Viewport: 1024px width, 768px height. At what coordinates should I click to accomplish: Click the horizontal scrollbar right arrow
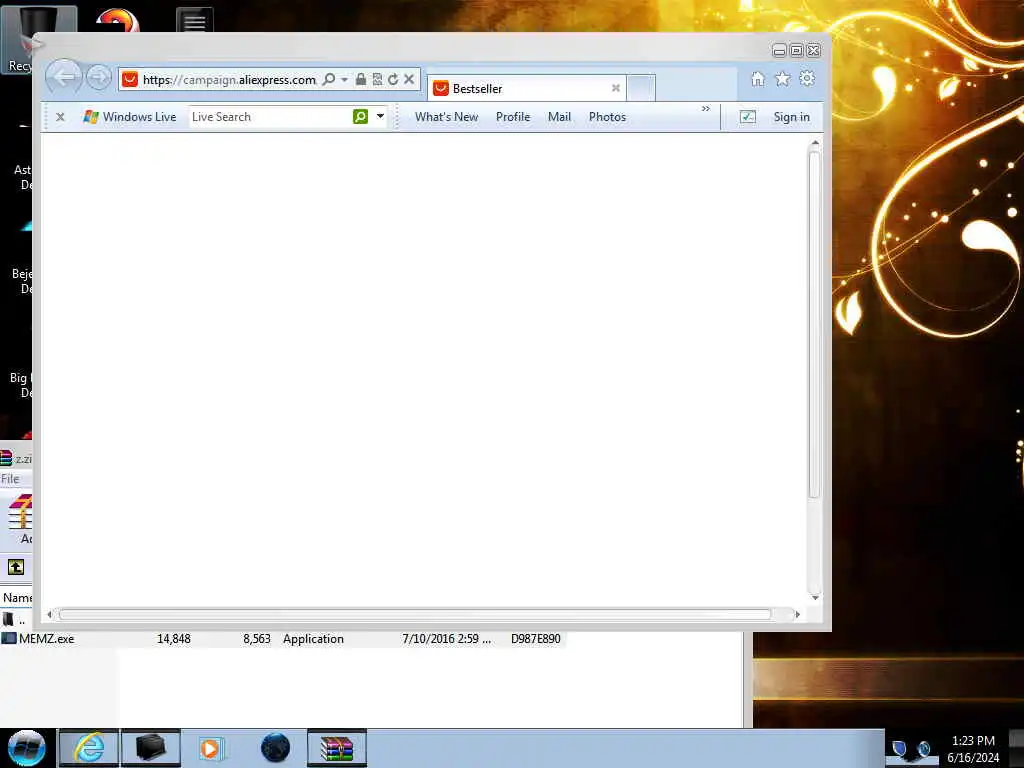[797, 615]
